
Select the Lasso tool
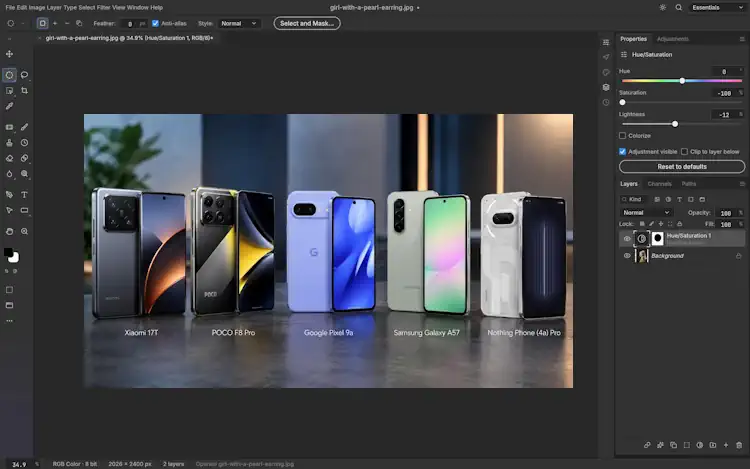(x=24, y=75)
